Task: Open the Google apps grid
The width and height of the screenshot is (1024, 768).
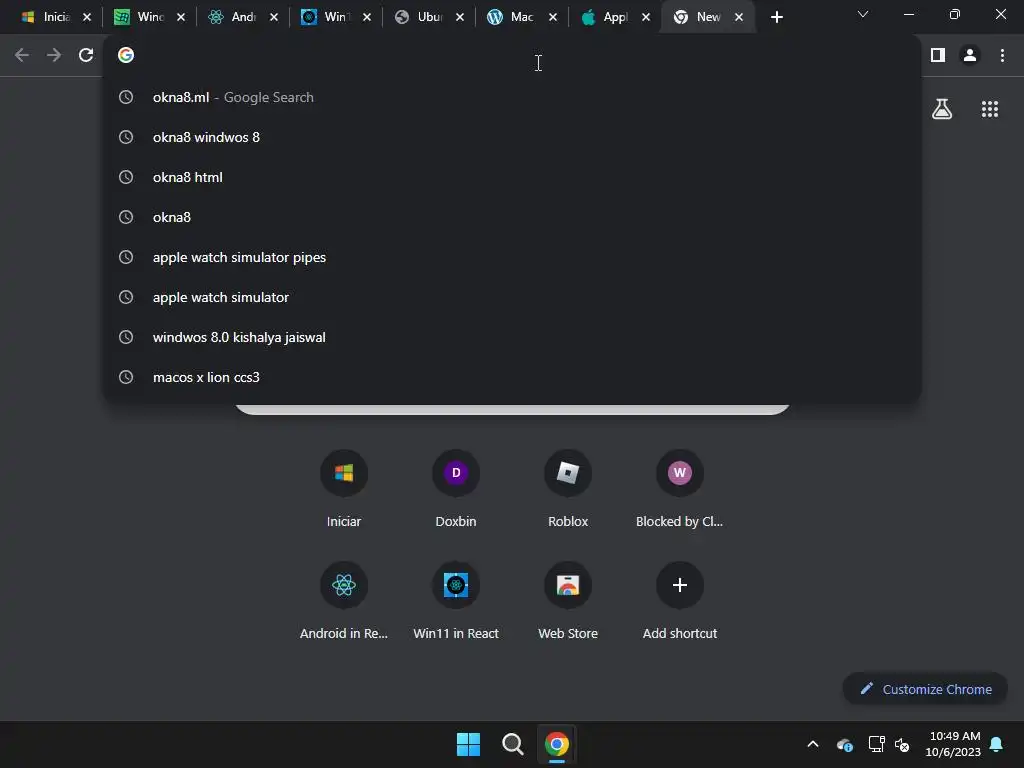Action: (x=989, y=109)
